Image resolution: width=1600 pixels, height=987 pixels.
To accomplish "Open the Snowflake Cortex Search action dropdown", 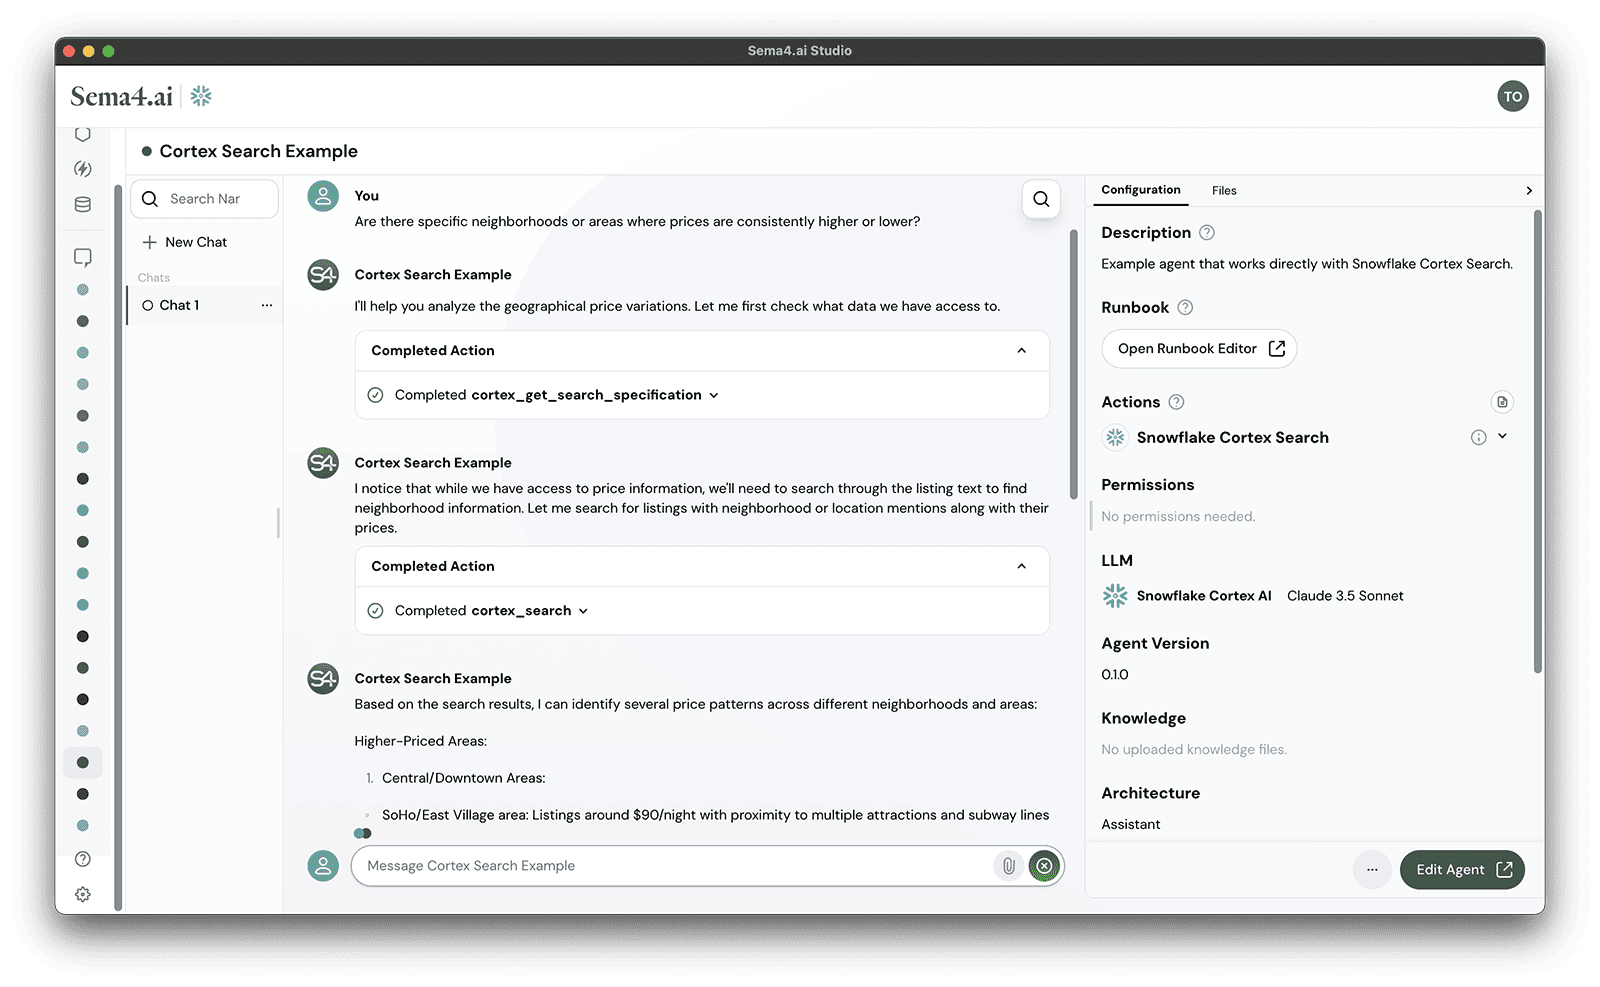I will click(x=1502, y=437).
